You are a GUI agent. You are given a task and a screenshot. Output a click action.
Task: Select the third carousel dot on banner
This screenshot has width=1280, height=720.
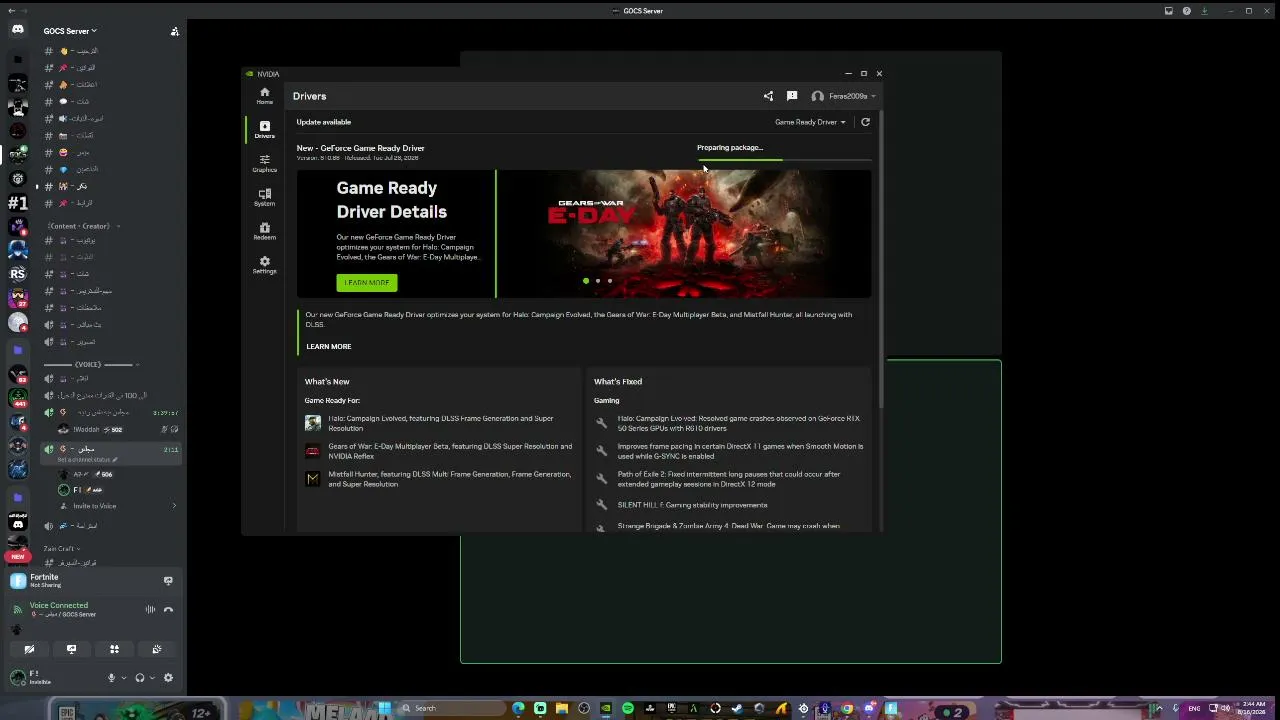pyautogui.click(x=610, y=281)
